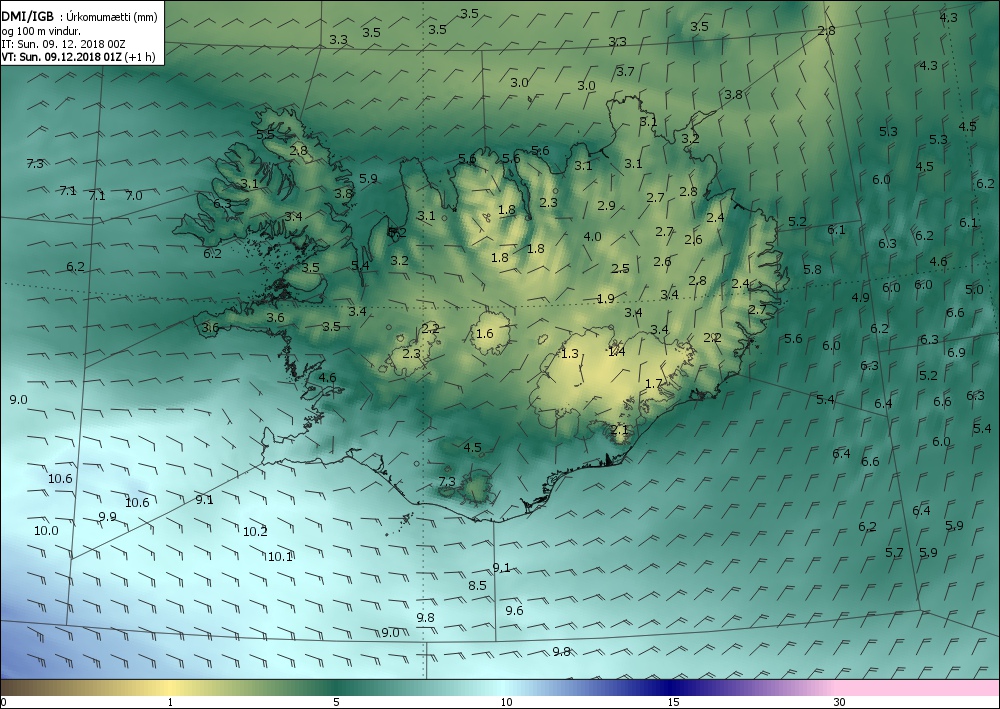
Task: Click the pale yellow section of color bar
Action: [171, 687]
